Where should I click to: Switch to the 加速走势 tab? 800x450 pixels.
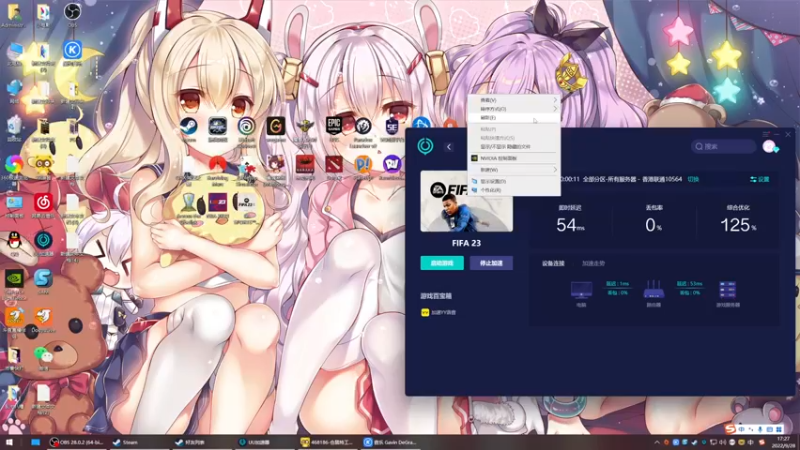click(x=593, y=263)
